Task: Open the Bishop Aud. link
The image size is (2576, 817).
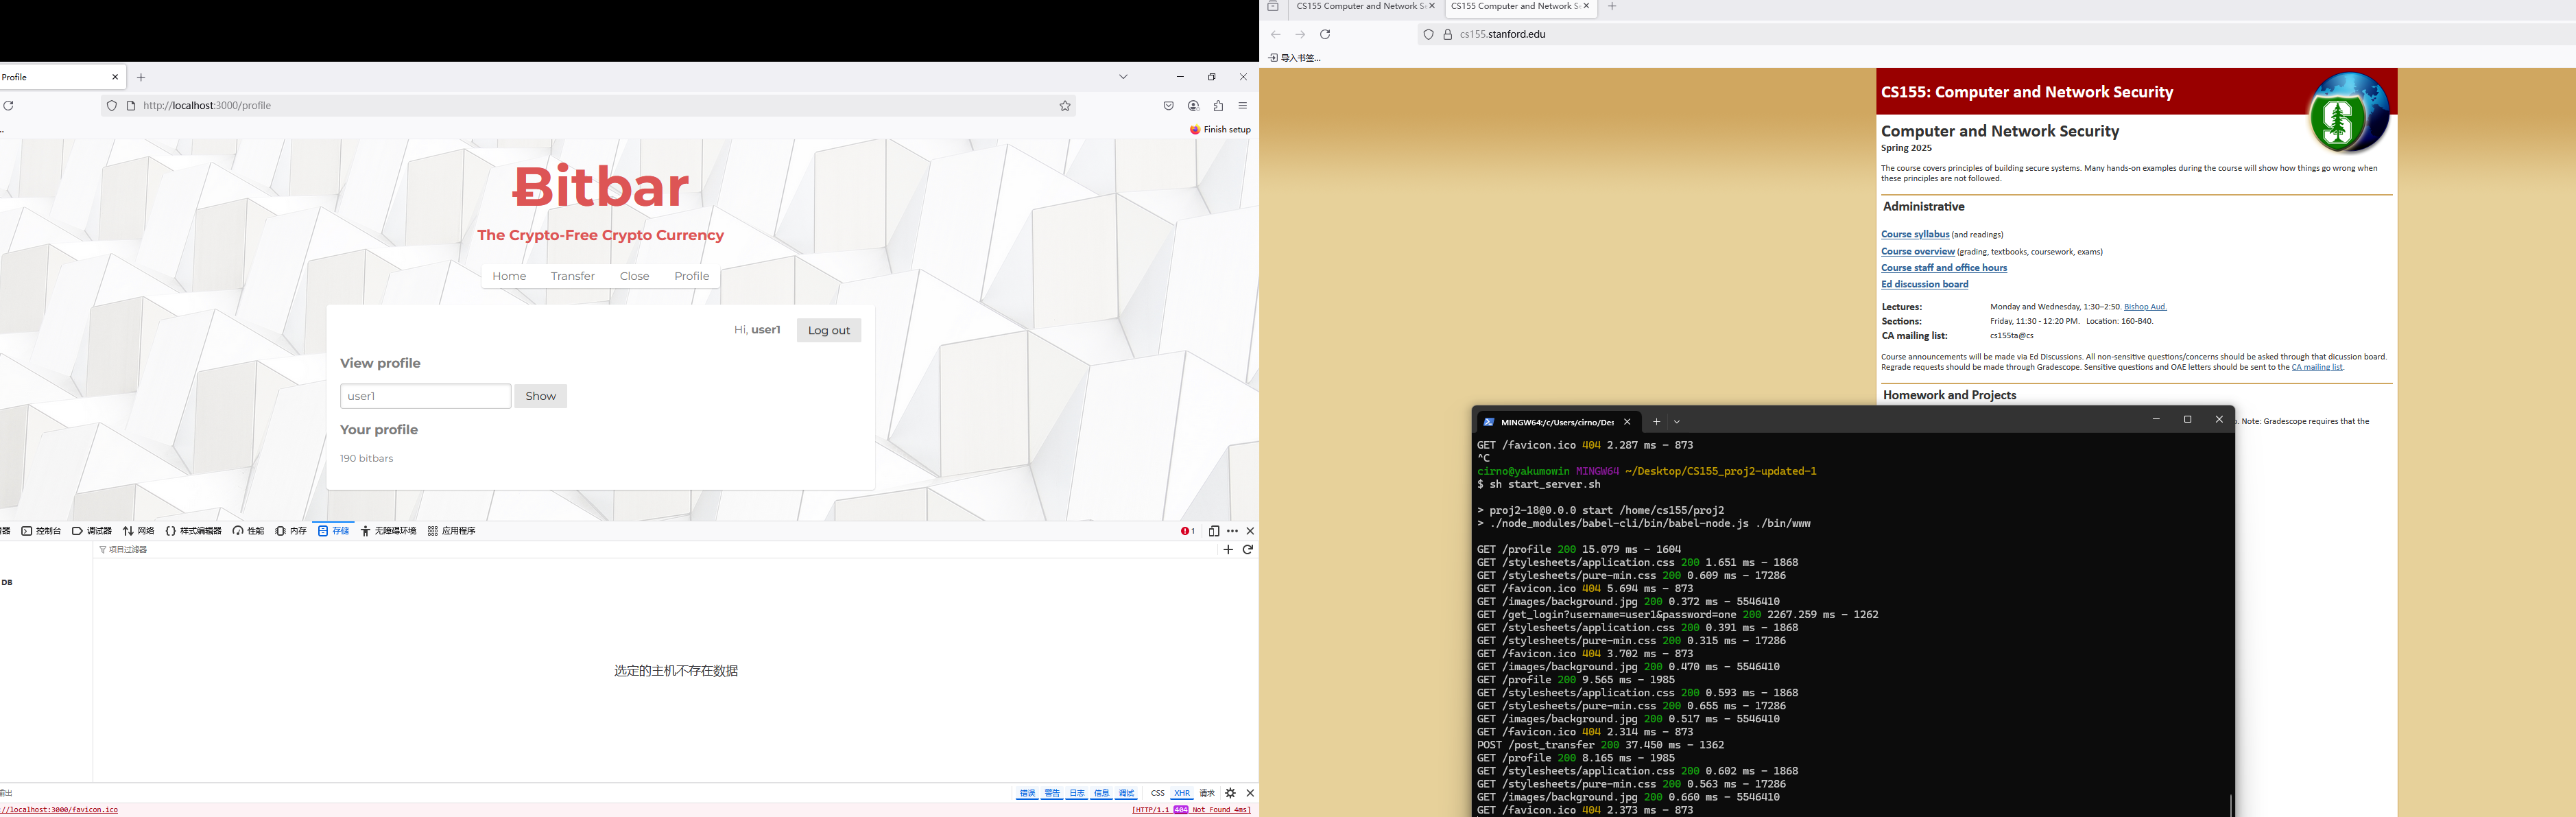Action: 2145,307
